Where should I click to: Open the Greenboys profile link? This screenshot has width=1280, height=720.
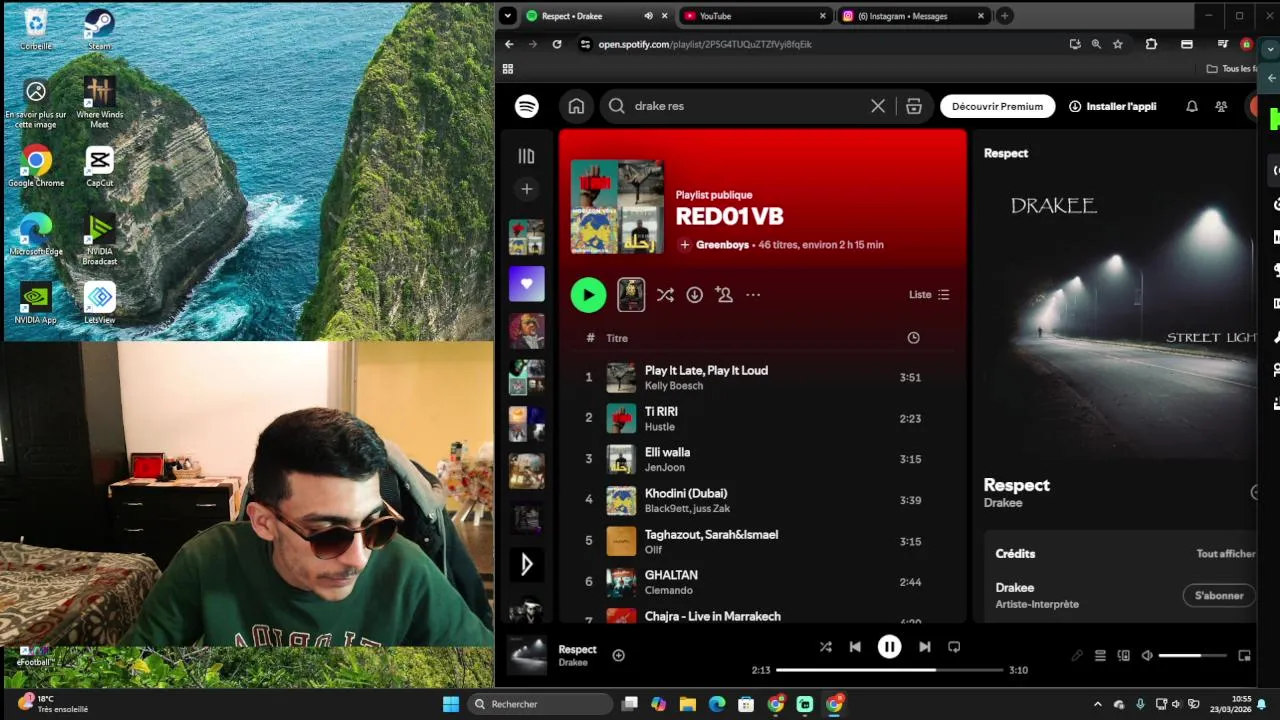[722, 245]
